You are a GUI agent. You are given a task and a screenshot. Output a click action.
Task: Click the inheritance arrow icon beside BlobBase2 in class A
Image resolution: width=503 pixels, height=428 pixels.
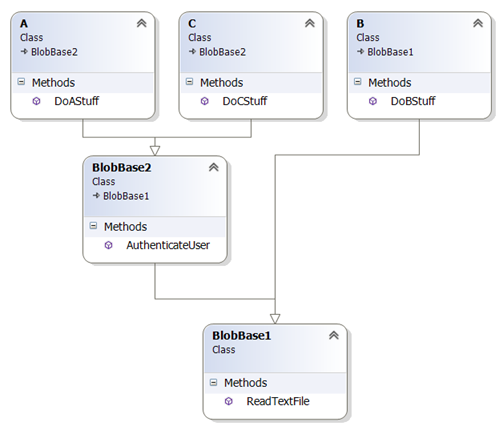[x=24, y=52]
